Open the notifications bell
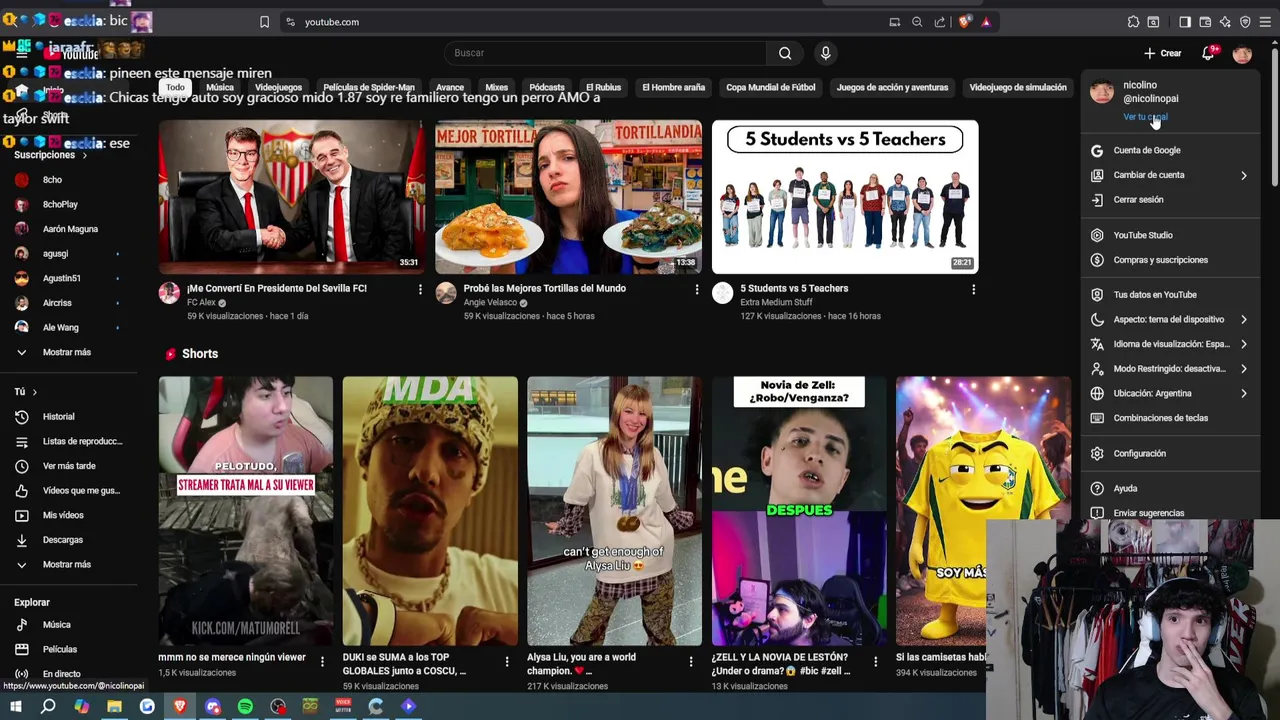This screenshot has height=720, width=1280. tap(1208, 53)
